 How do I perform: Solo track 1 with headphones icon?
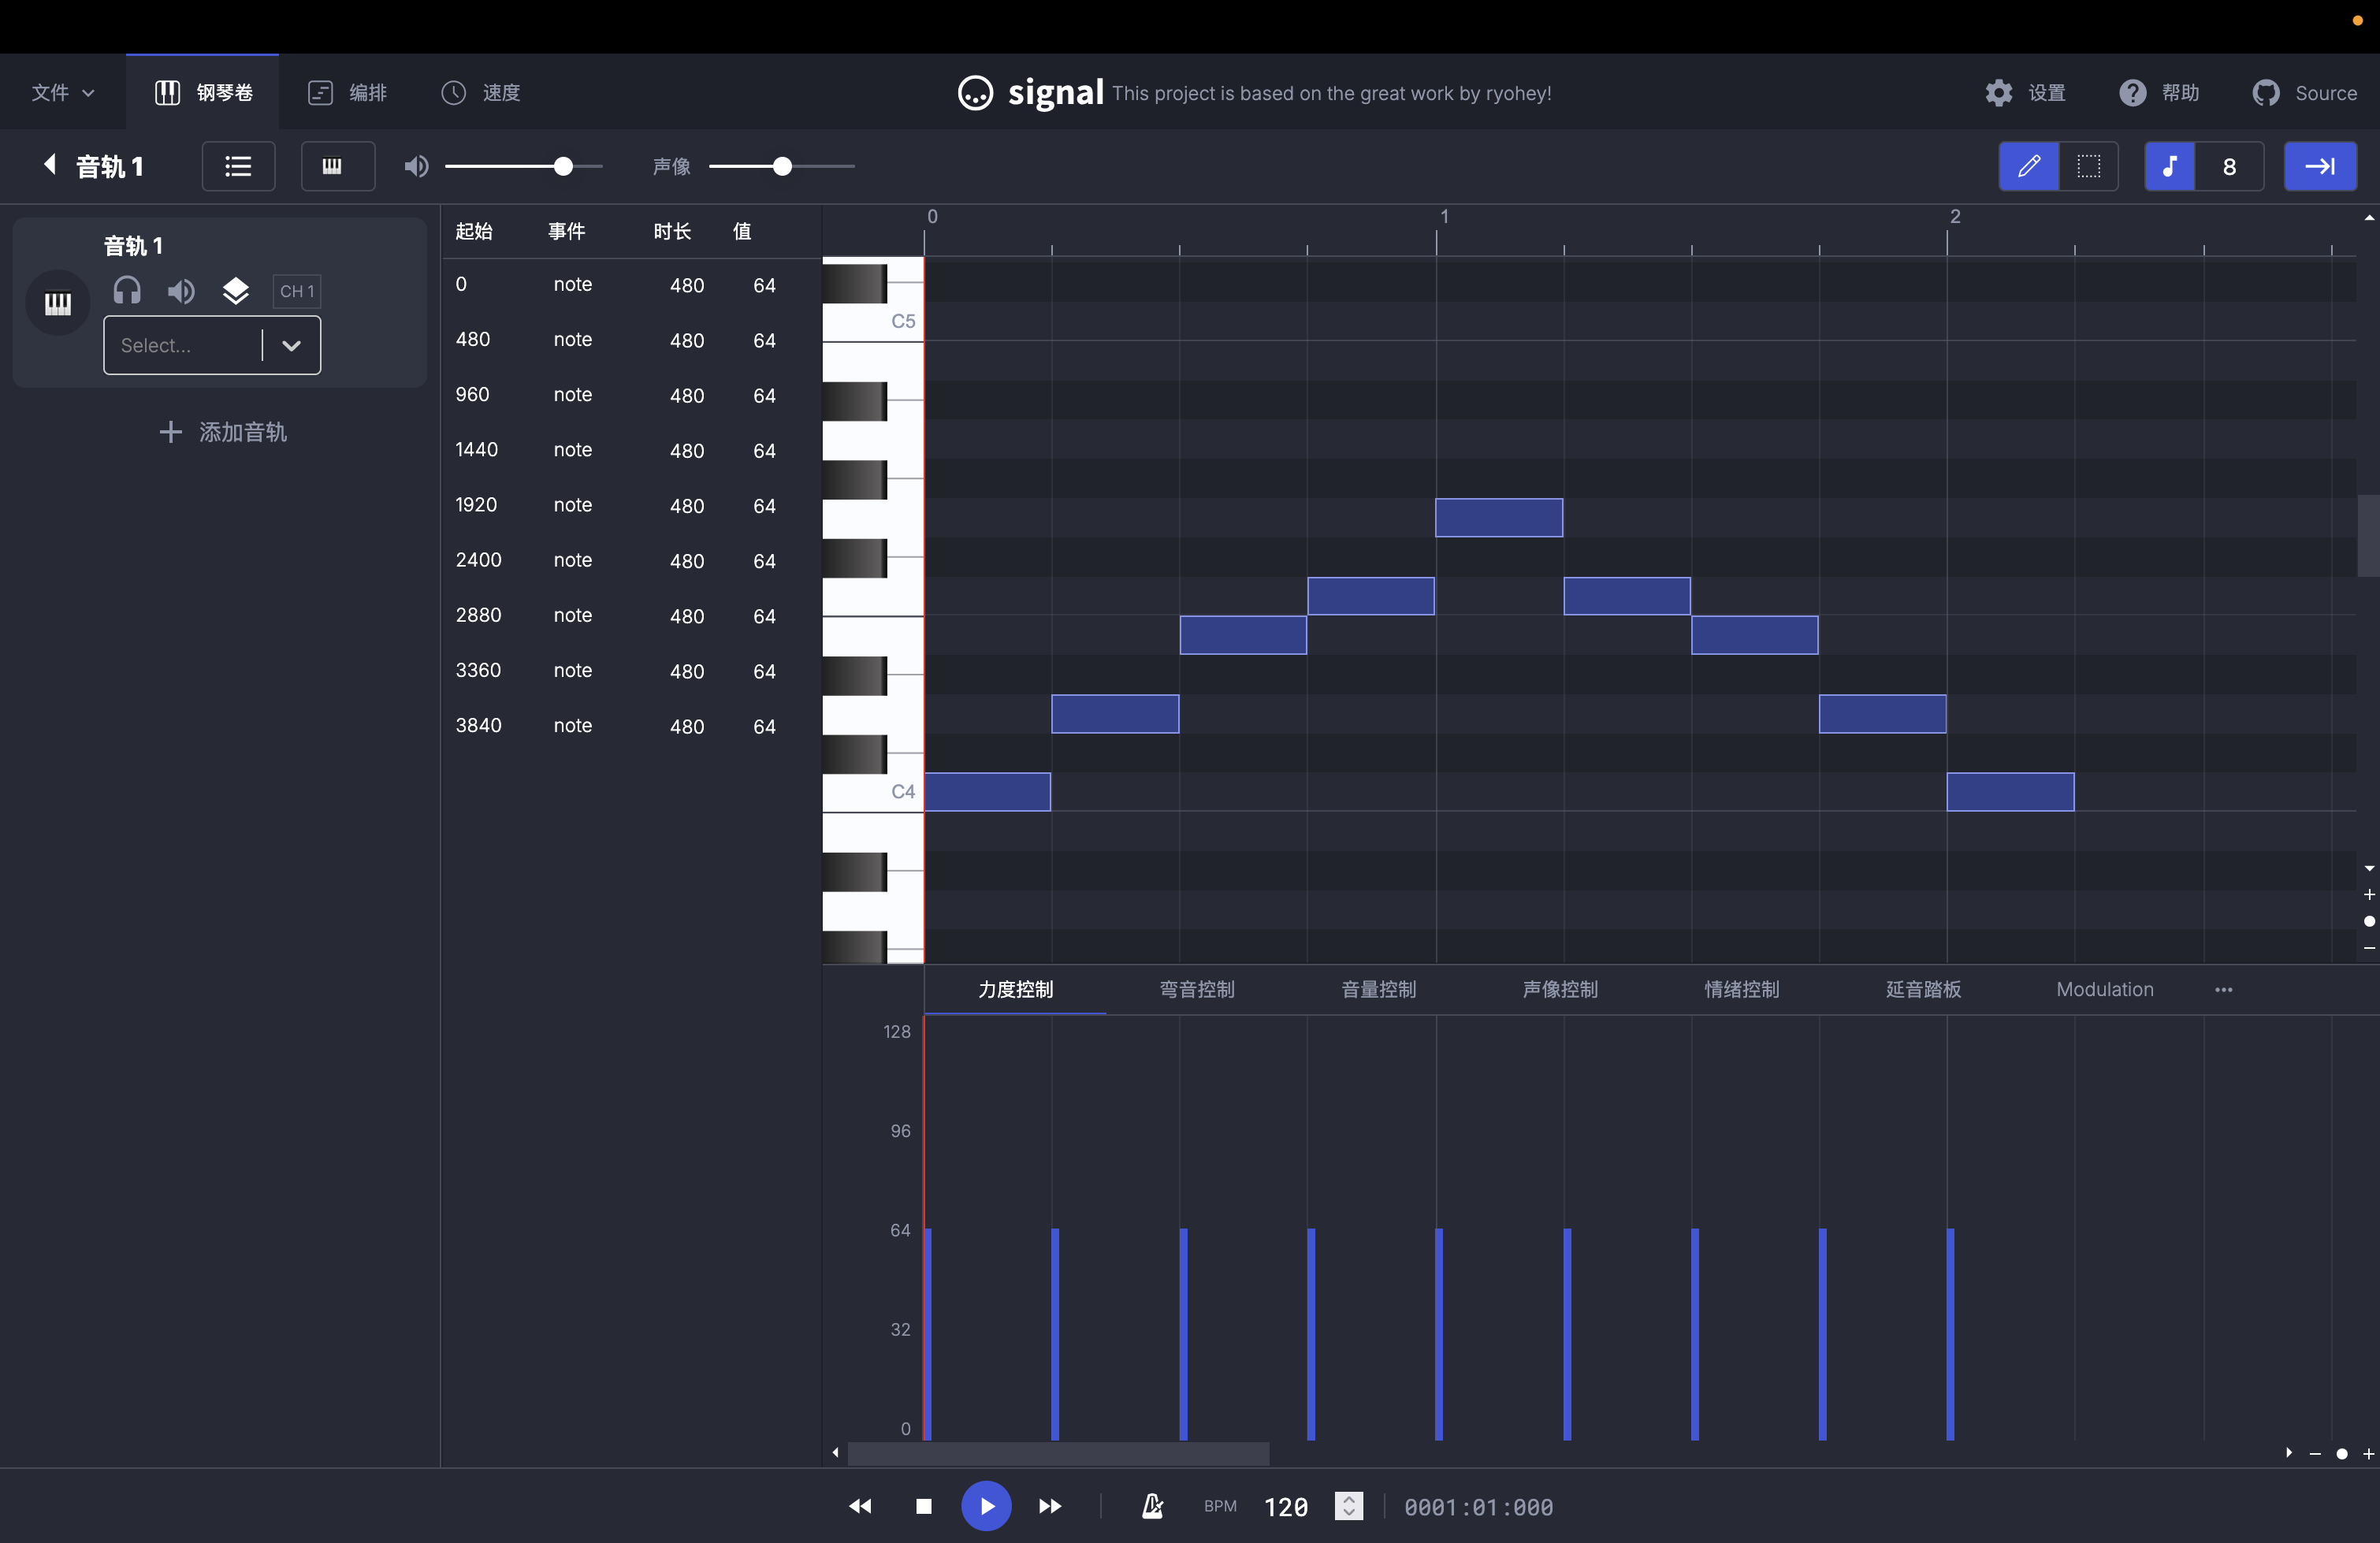(127, 291)
